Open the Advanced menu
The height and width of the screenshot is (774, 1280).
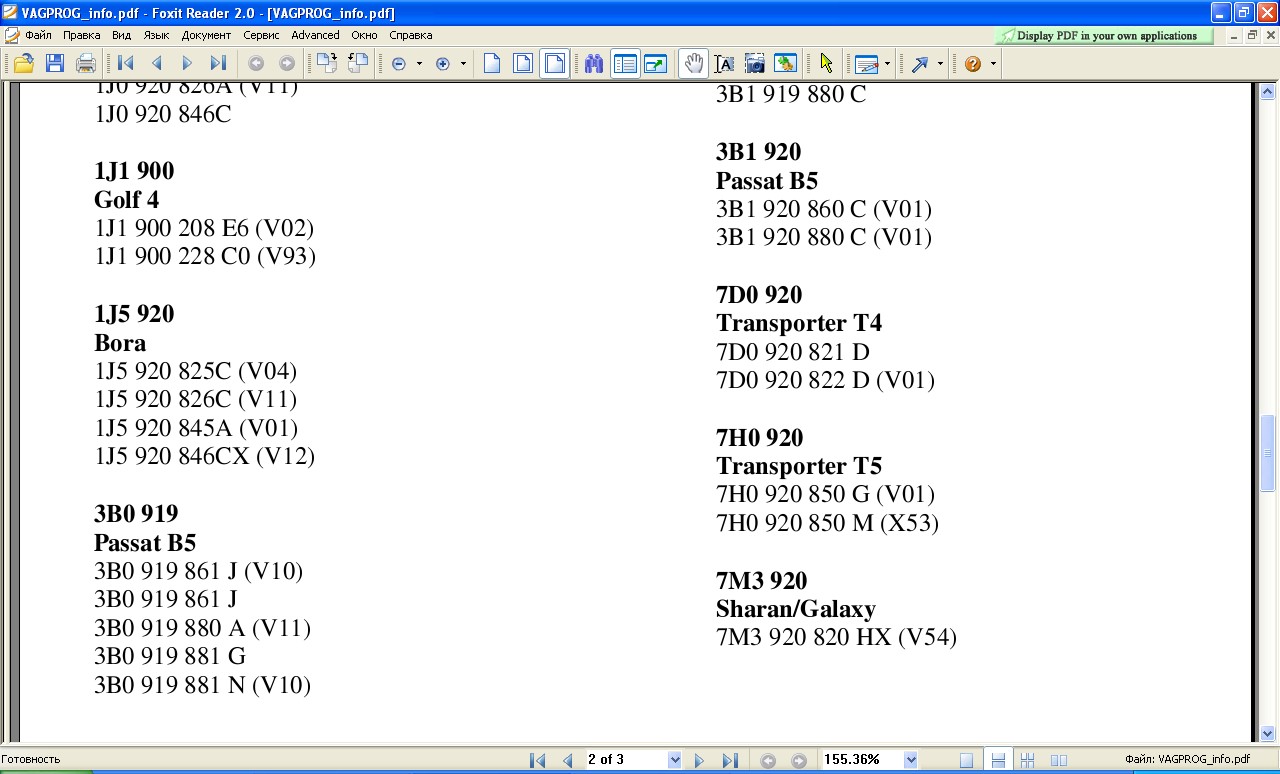click(316, 35)
